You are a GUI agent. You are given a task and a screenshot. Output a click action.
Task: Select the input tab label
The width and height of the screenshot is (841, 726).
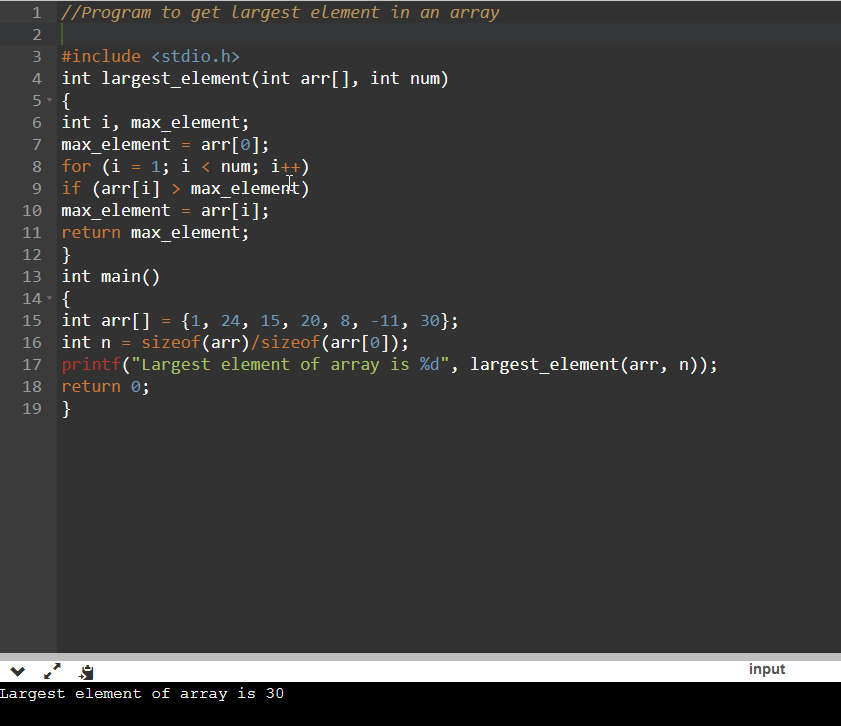point(766,669)
